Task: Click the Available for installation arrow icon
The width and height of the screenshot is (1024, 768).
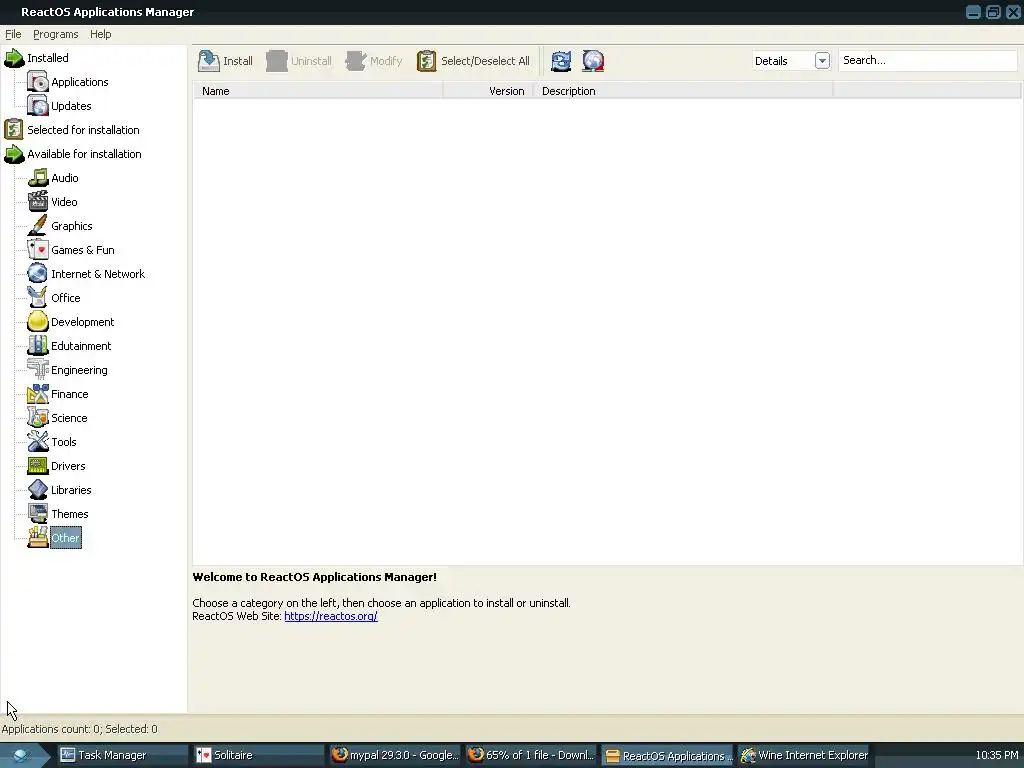Action: click(x=14, y=154)
